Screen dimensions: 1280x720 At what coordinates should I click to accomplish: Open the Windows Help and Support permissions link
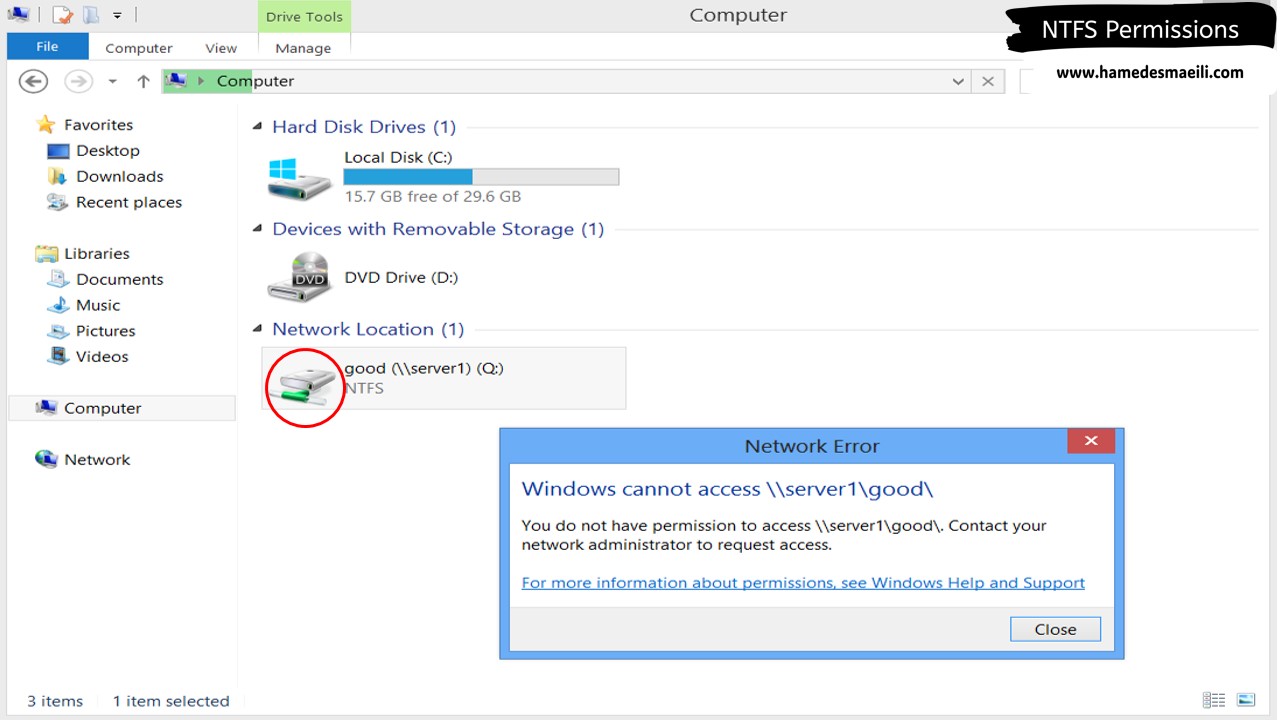click(x=803, y=583)
